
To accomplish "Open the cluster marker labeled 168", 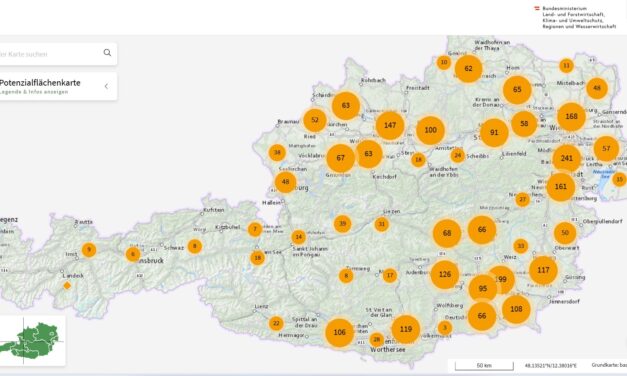I will 571,116.
